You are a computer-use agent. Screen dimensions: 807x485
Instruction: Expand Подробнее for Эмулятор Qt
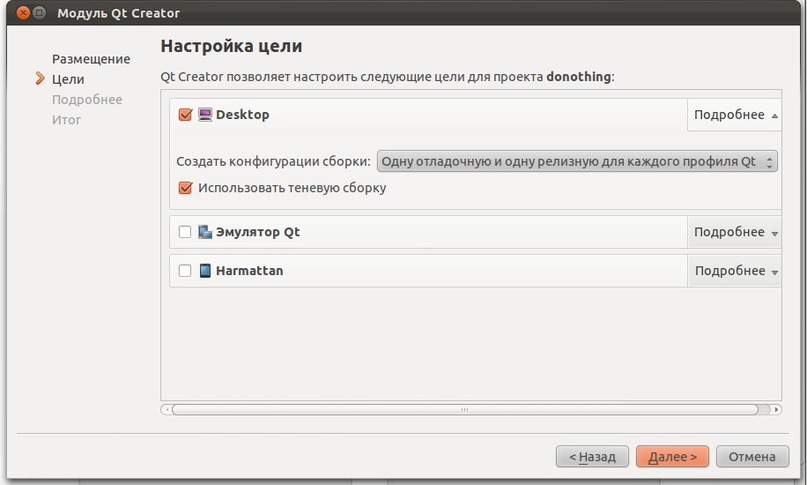point(735,232)
